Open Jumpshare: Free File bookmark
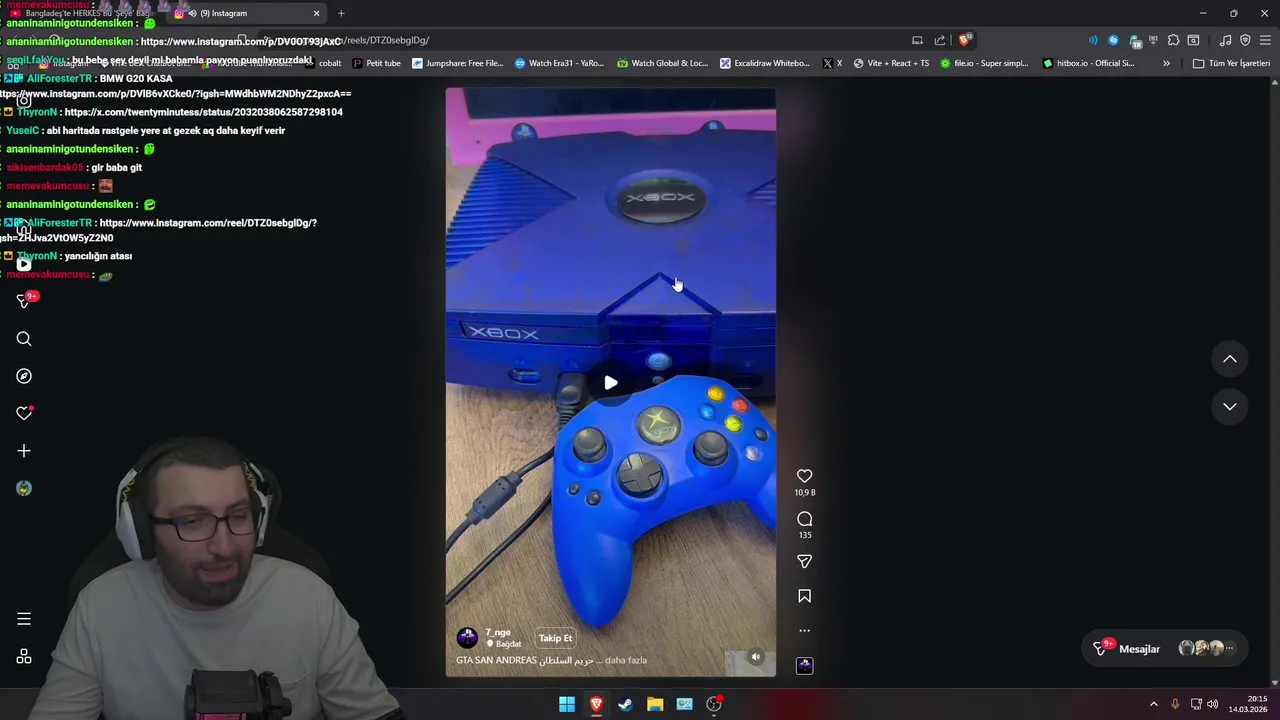1280x720 pixels. 458,63
